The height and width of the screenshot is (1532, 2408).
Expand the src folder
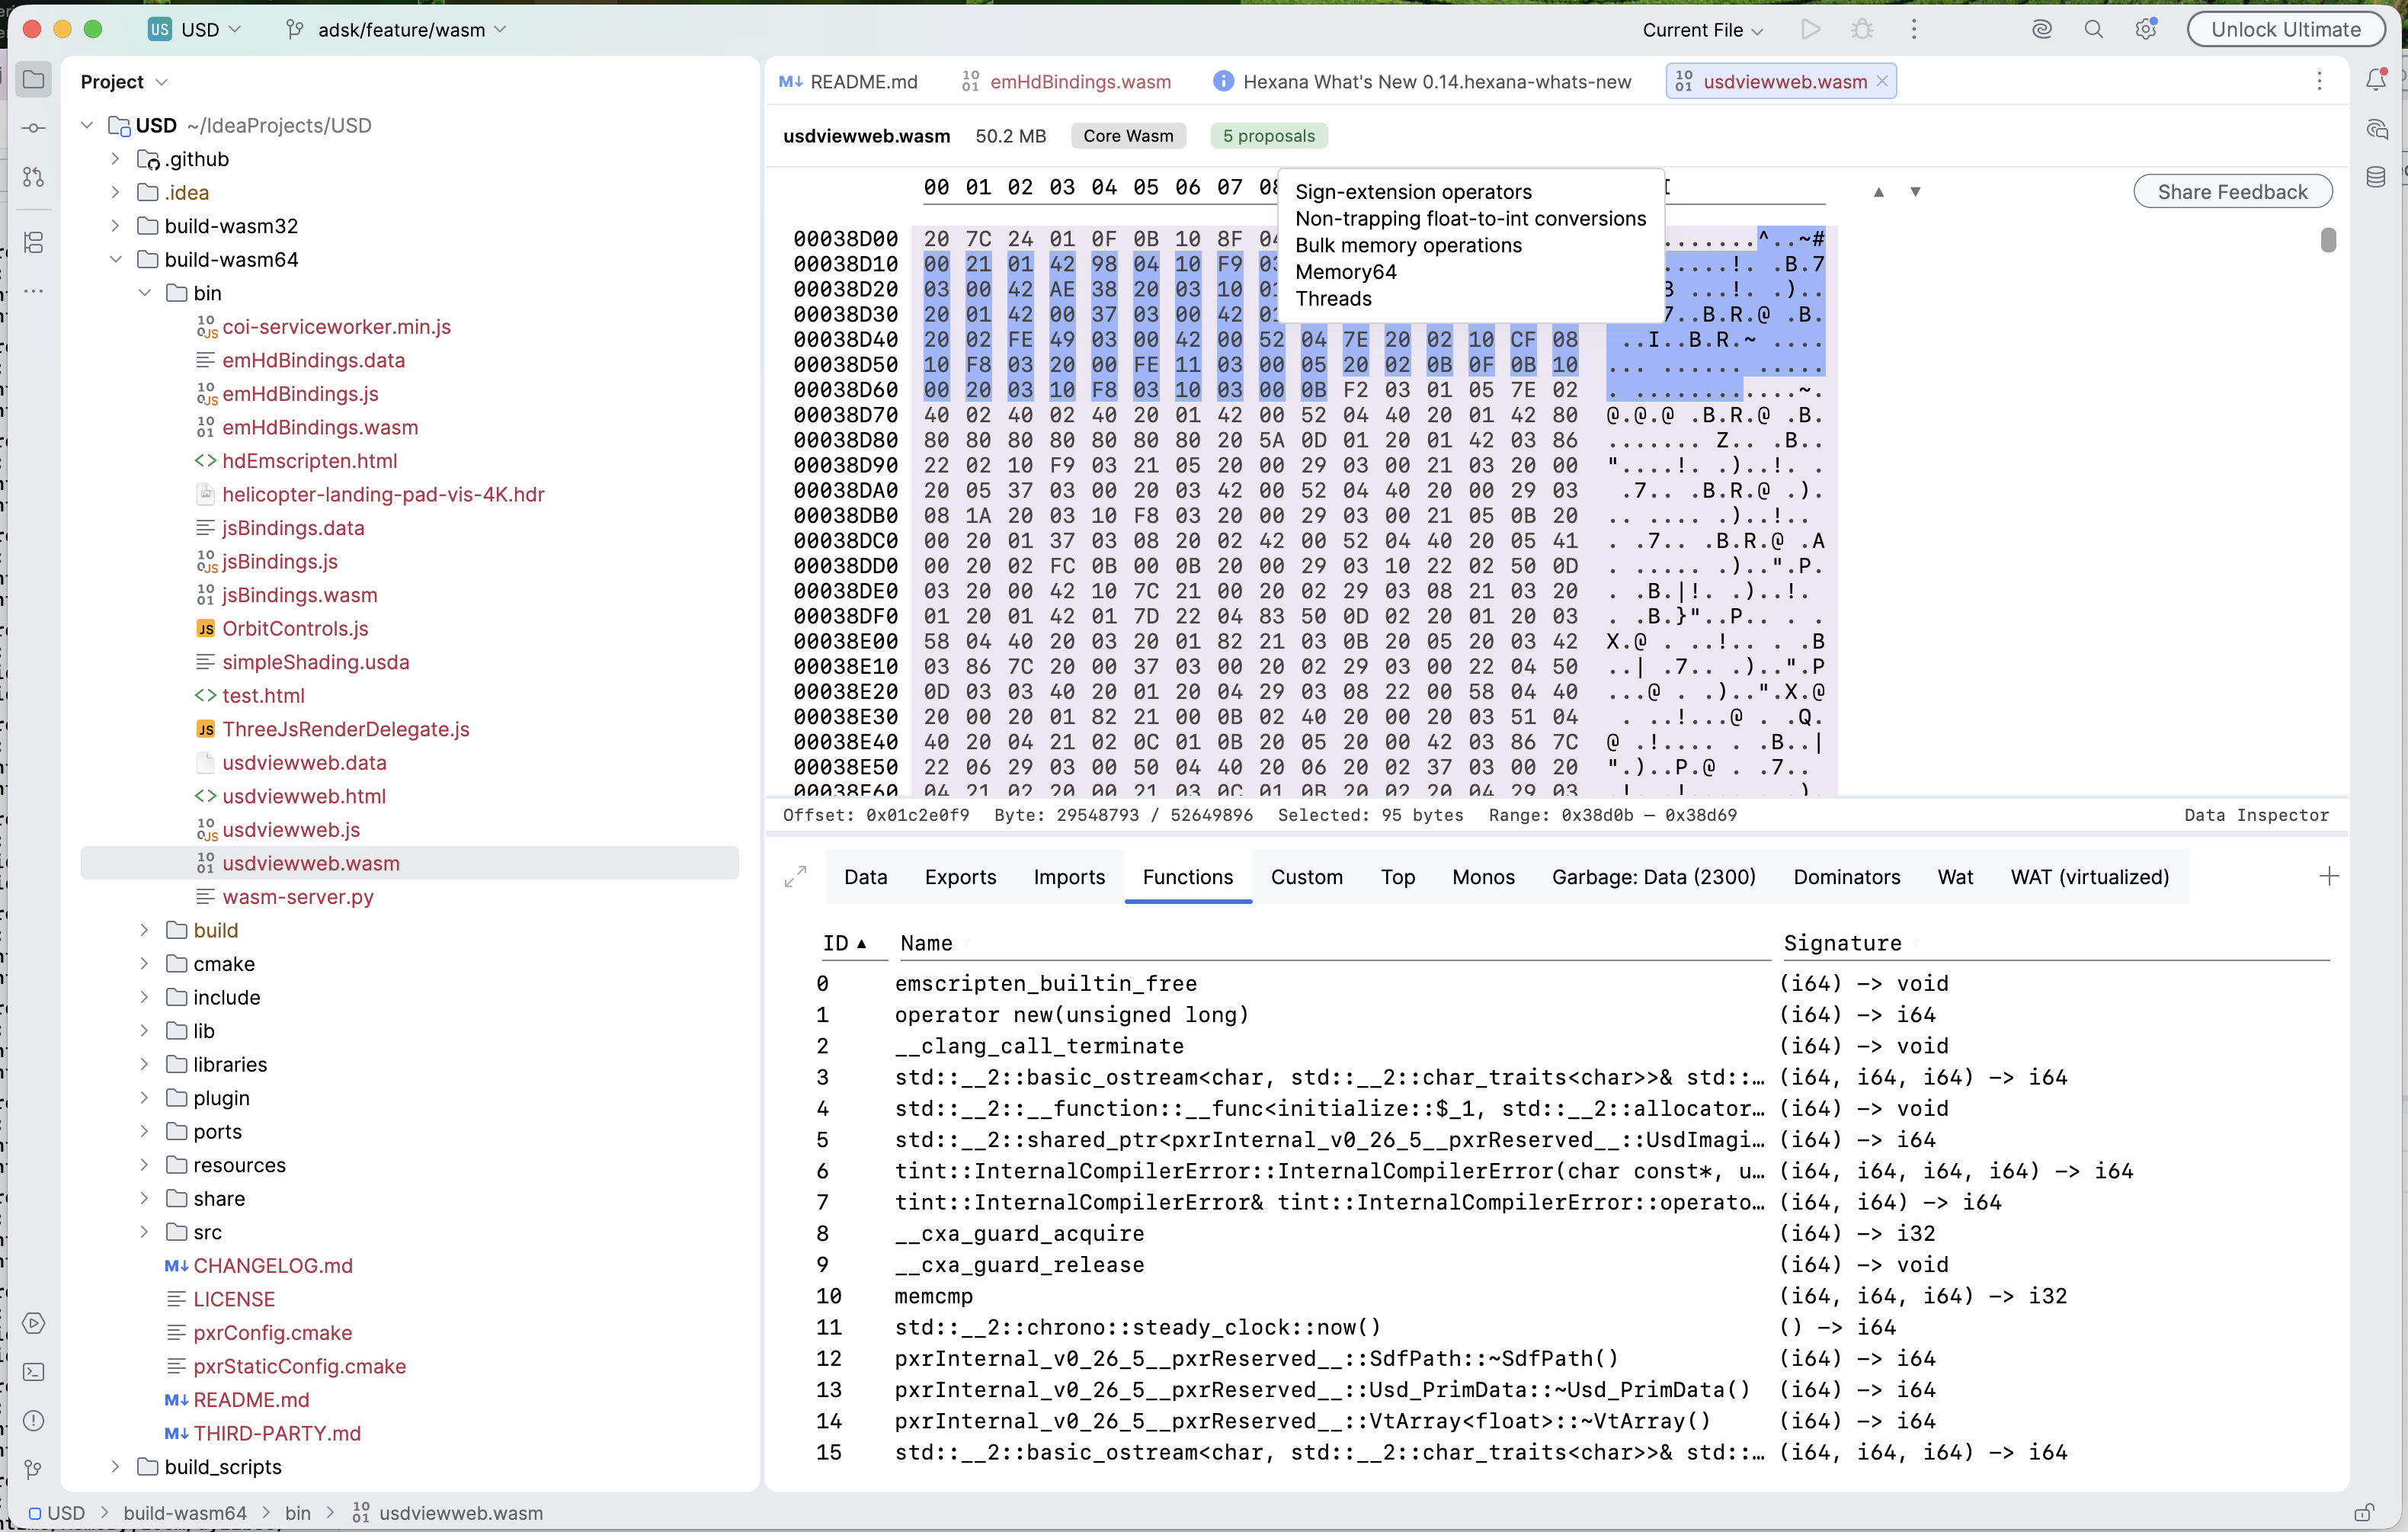click(145, 1232)
